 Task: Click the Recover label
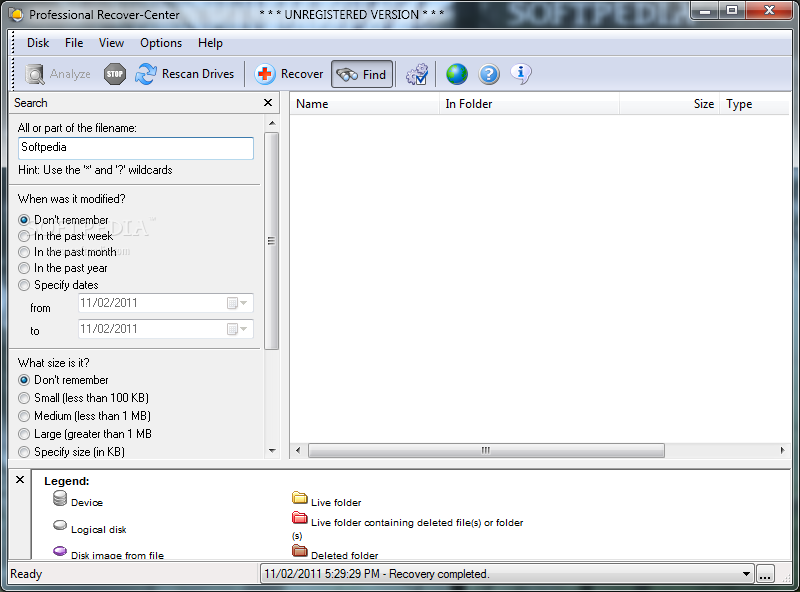[x=302, y=74]
